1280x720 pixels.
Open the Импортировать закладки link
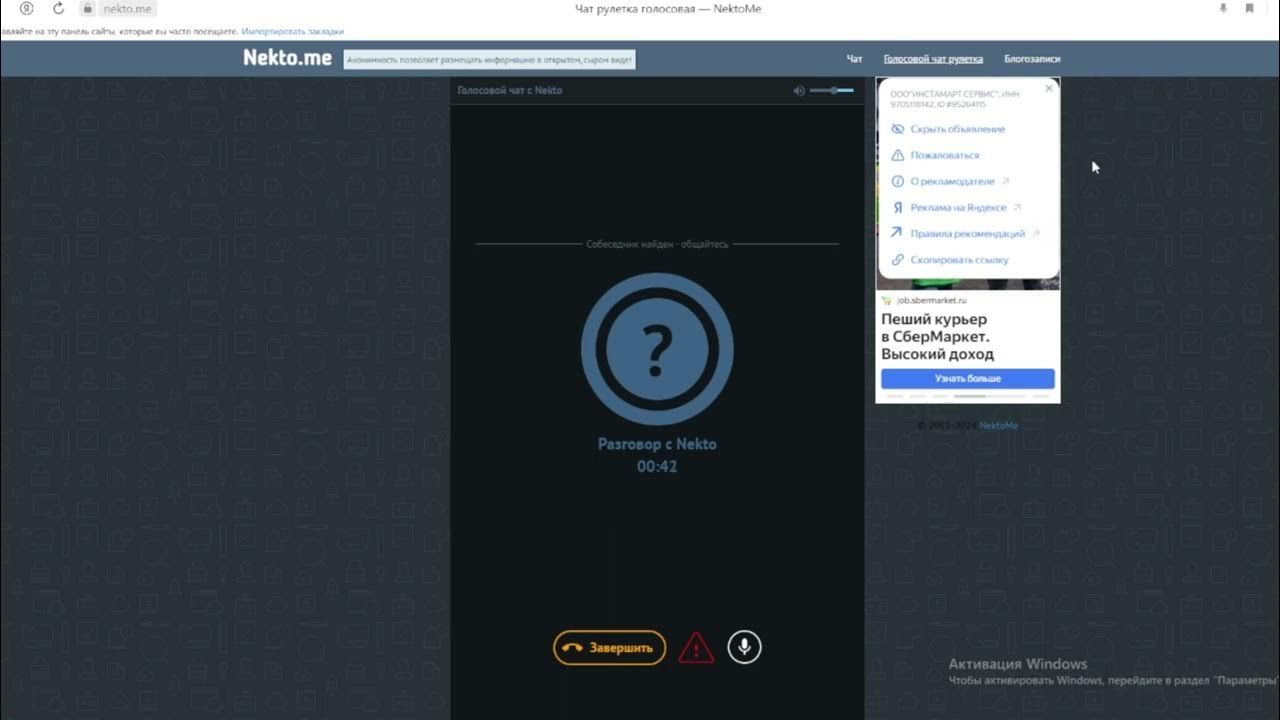(292, 32)
